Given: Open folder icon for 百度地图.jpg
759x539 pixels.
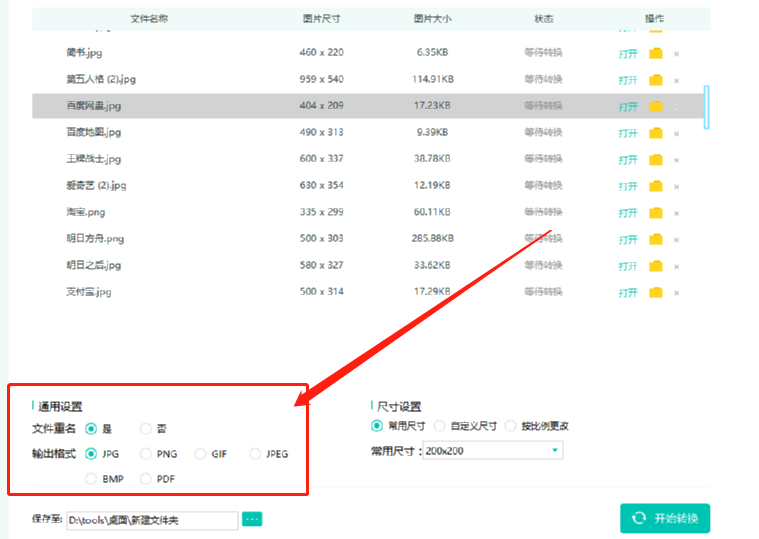Looking at the screenshot, I should coord(655,133).
